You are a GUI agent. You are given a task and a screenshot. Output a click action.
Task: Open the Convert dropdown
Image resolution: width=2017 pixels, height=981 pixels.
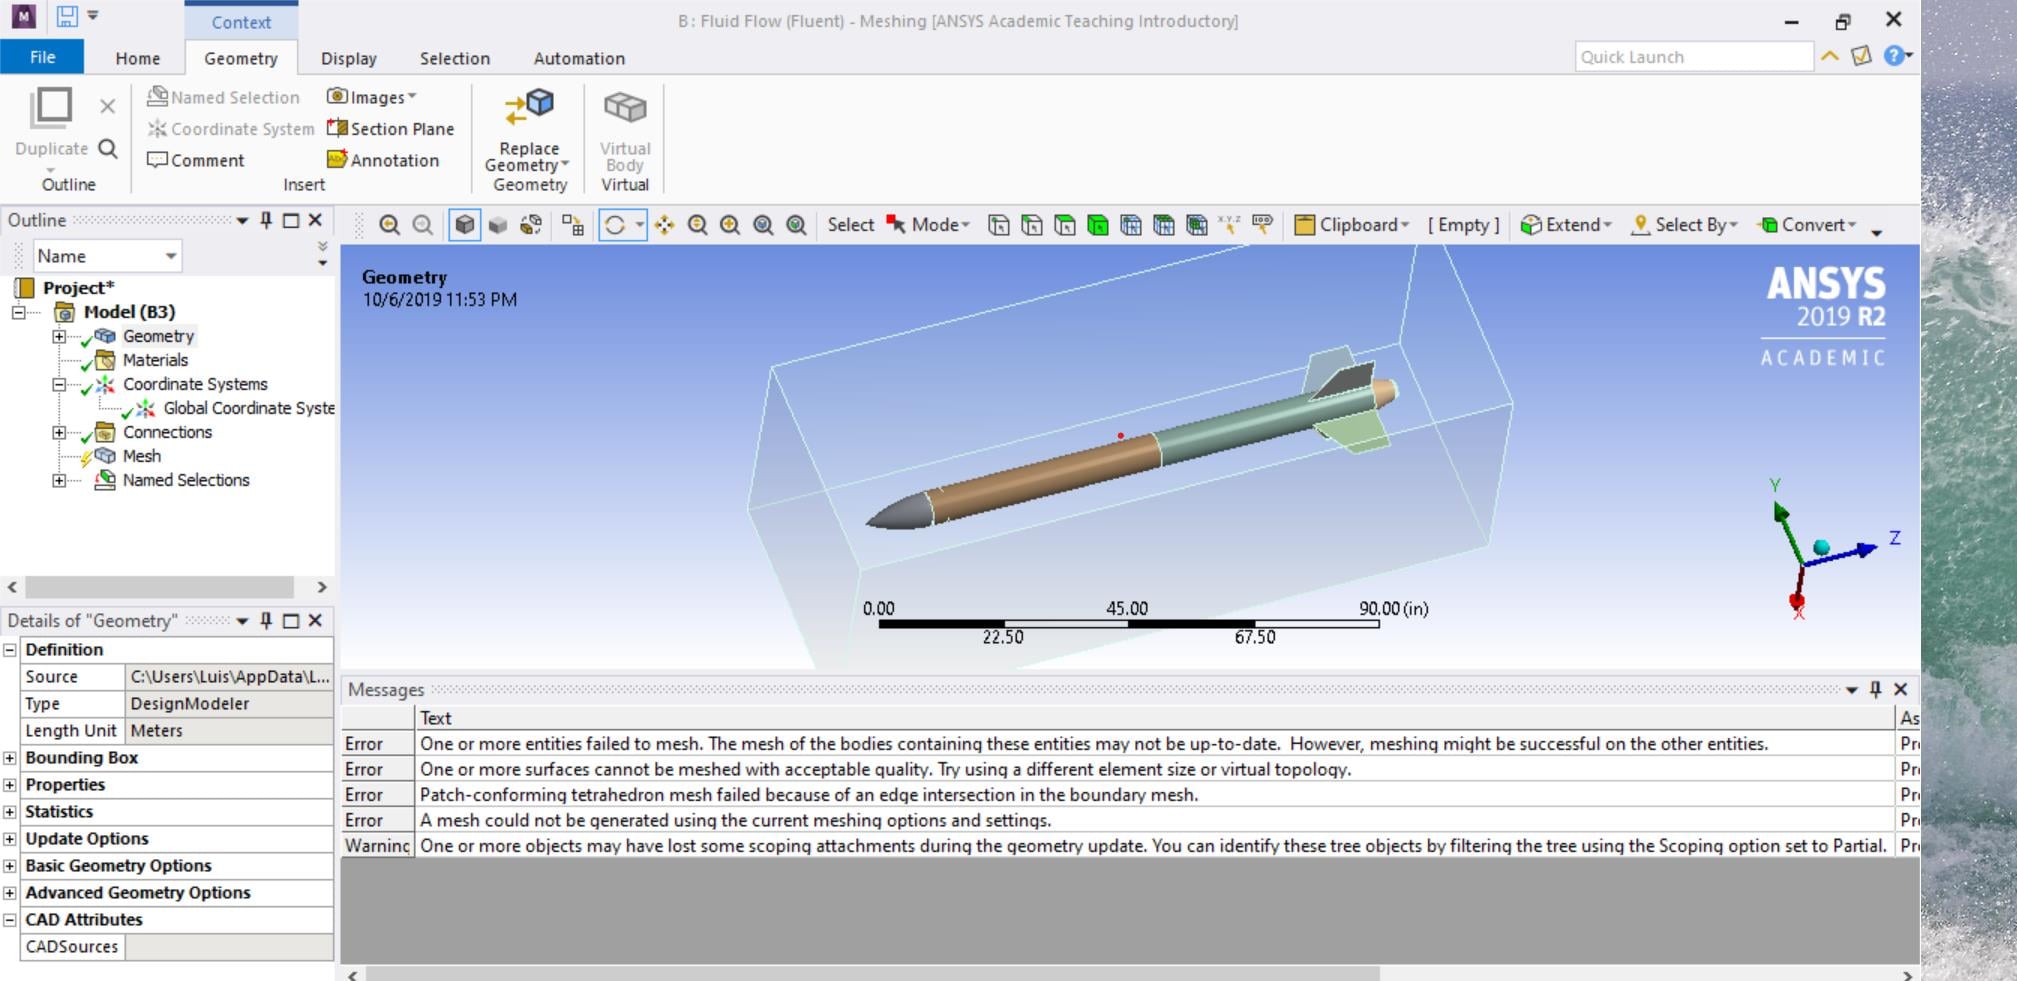(x=1807, y=225)
